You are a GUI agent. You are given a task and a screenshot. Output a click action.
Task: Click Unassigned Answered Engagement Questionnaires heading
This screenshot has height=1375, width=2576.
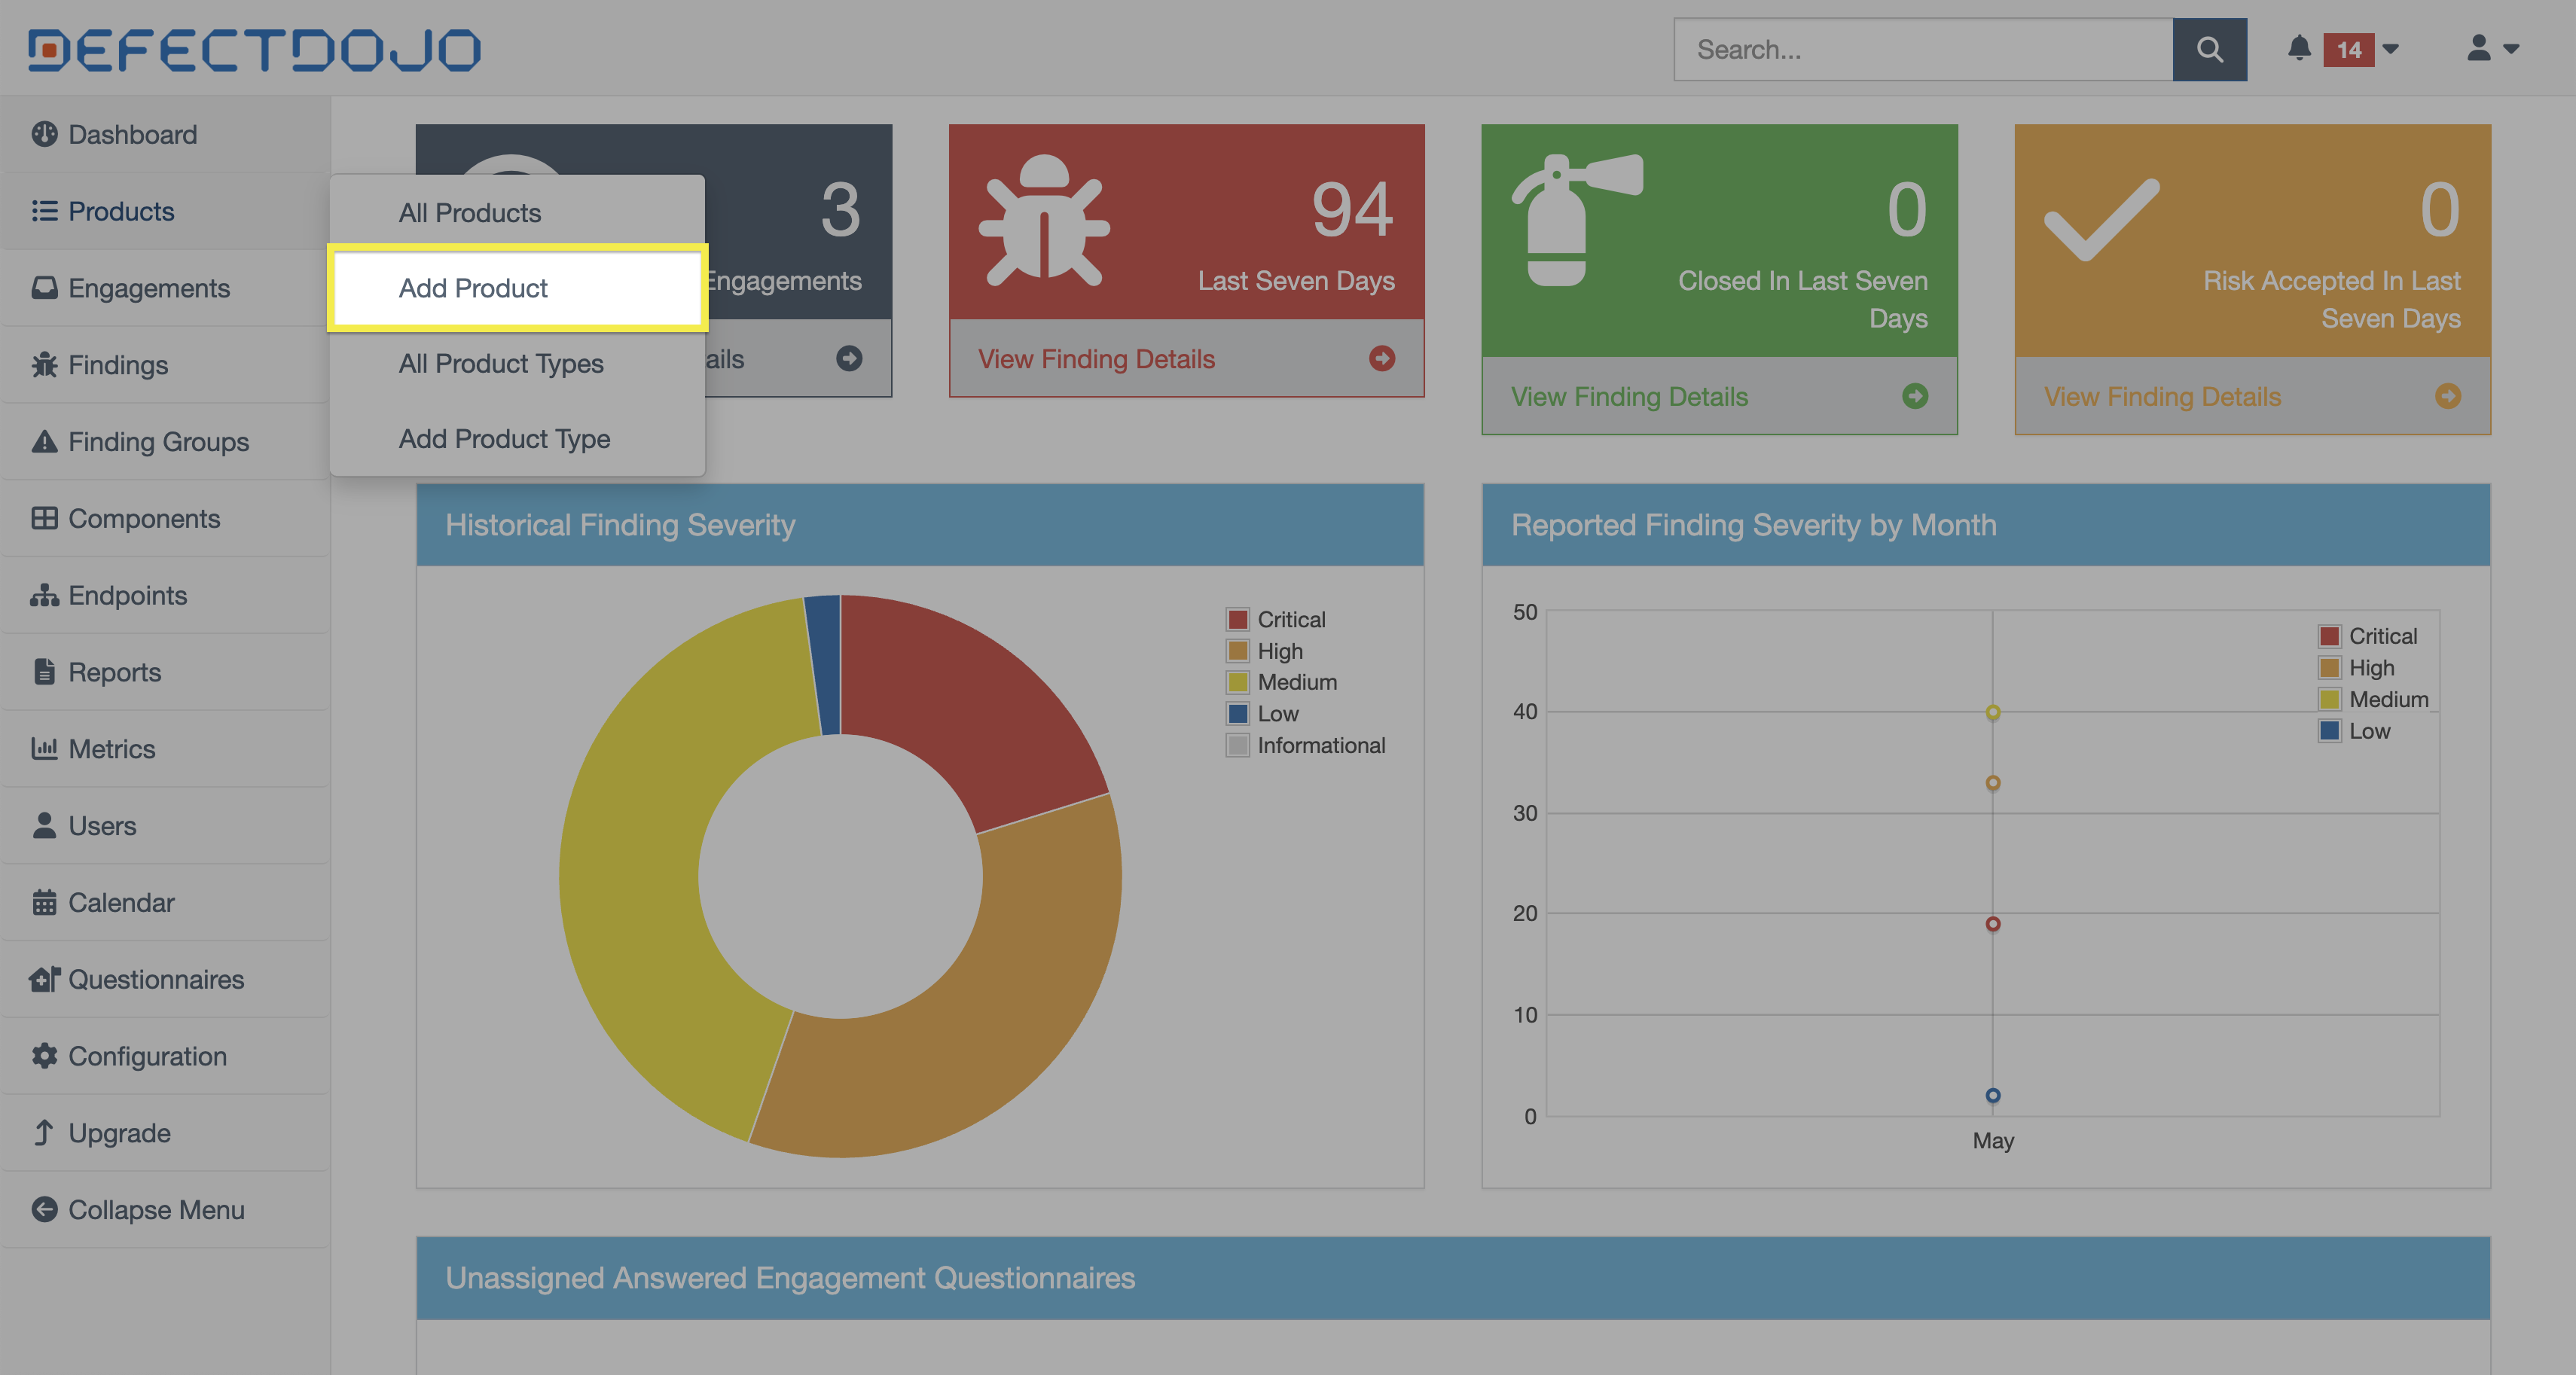pos(790,1278)
